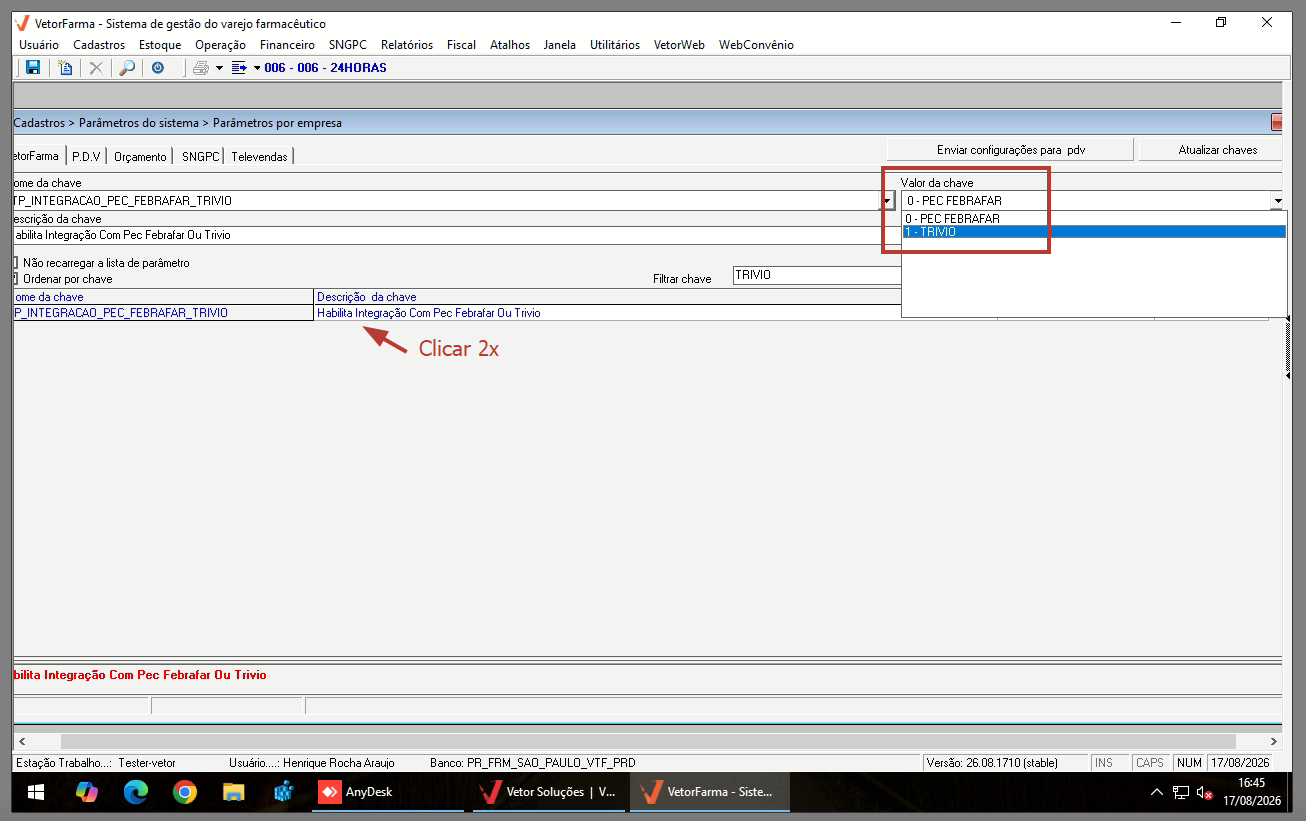
Task: Click the new record document icon
Action: click(66, 68)
